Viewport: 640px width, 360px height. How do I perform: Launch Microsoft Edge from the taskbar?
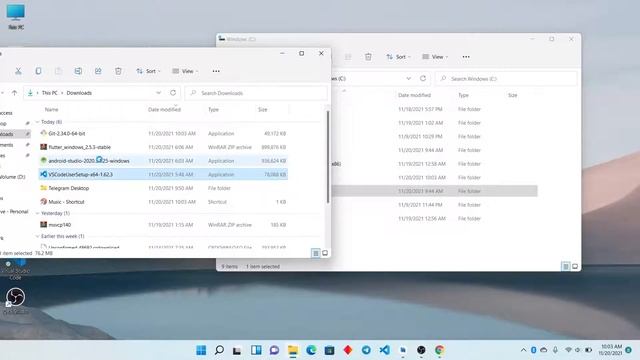pos(311,350)
